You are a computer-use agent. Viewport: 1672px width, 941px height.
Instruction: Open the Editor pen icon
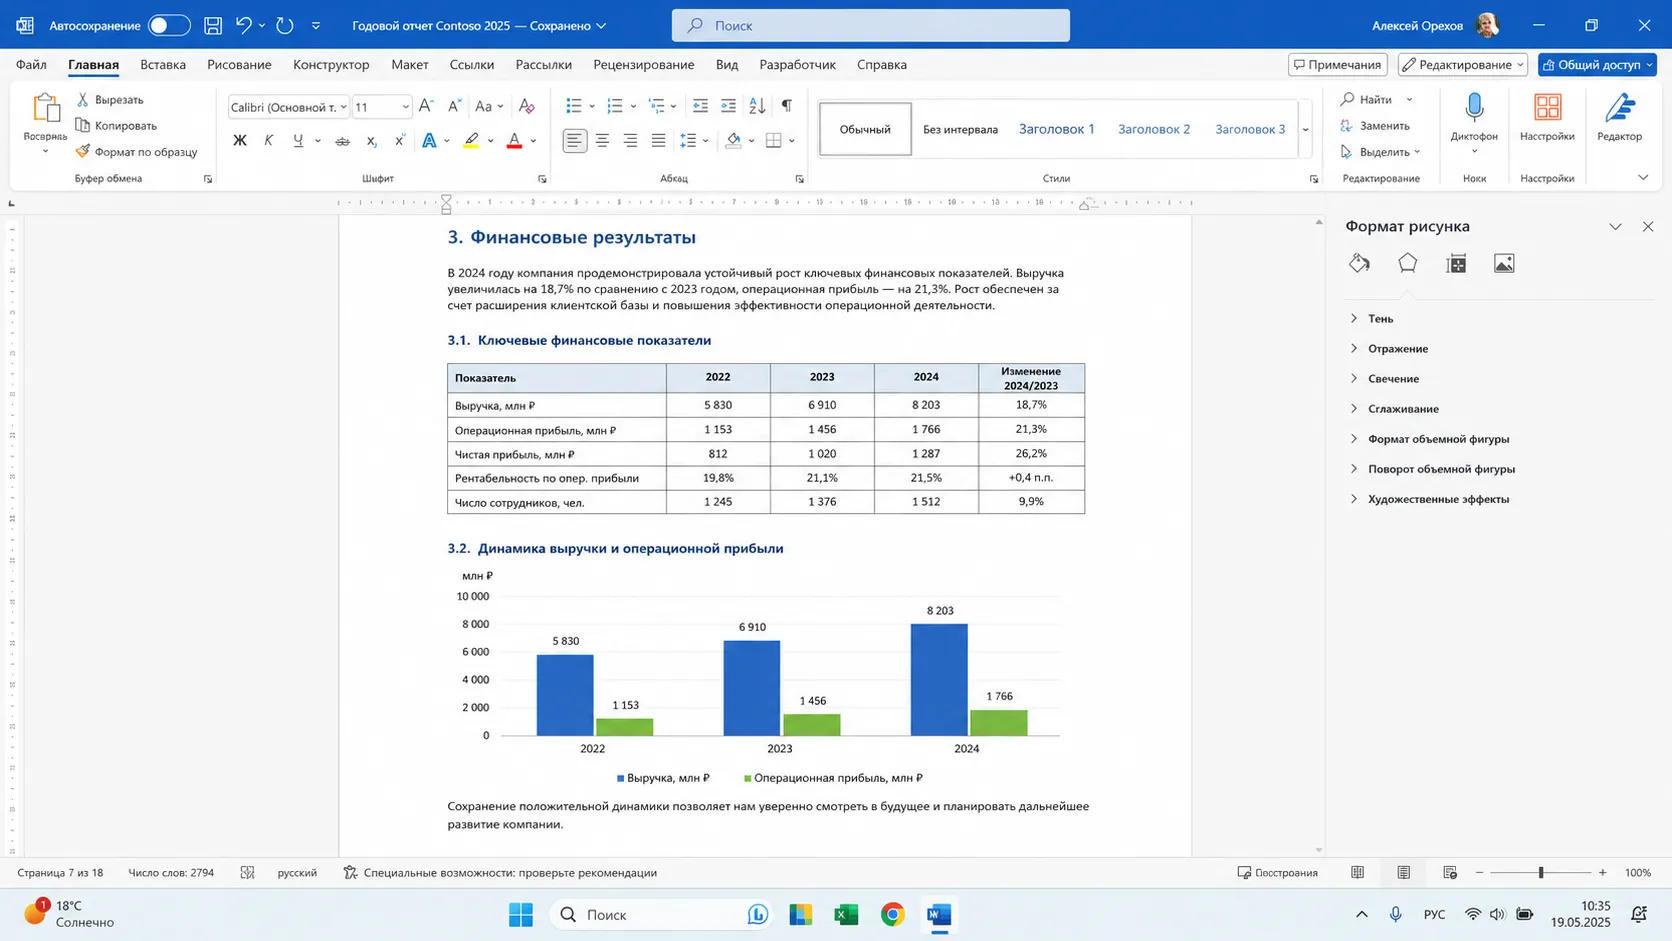point(1619,107)
